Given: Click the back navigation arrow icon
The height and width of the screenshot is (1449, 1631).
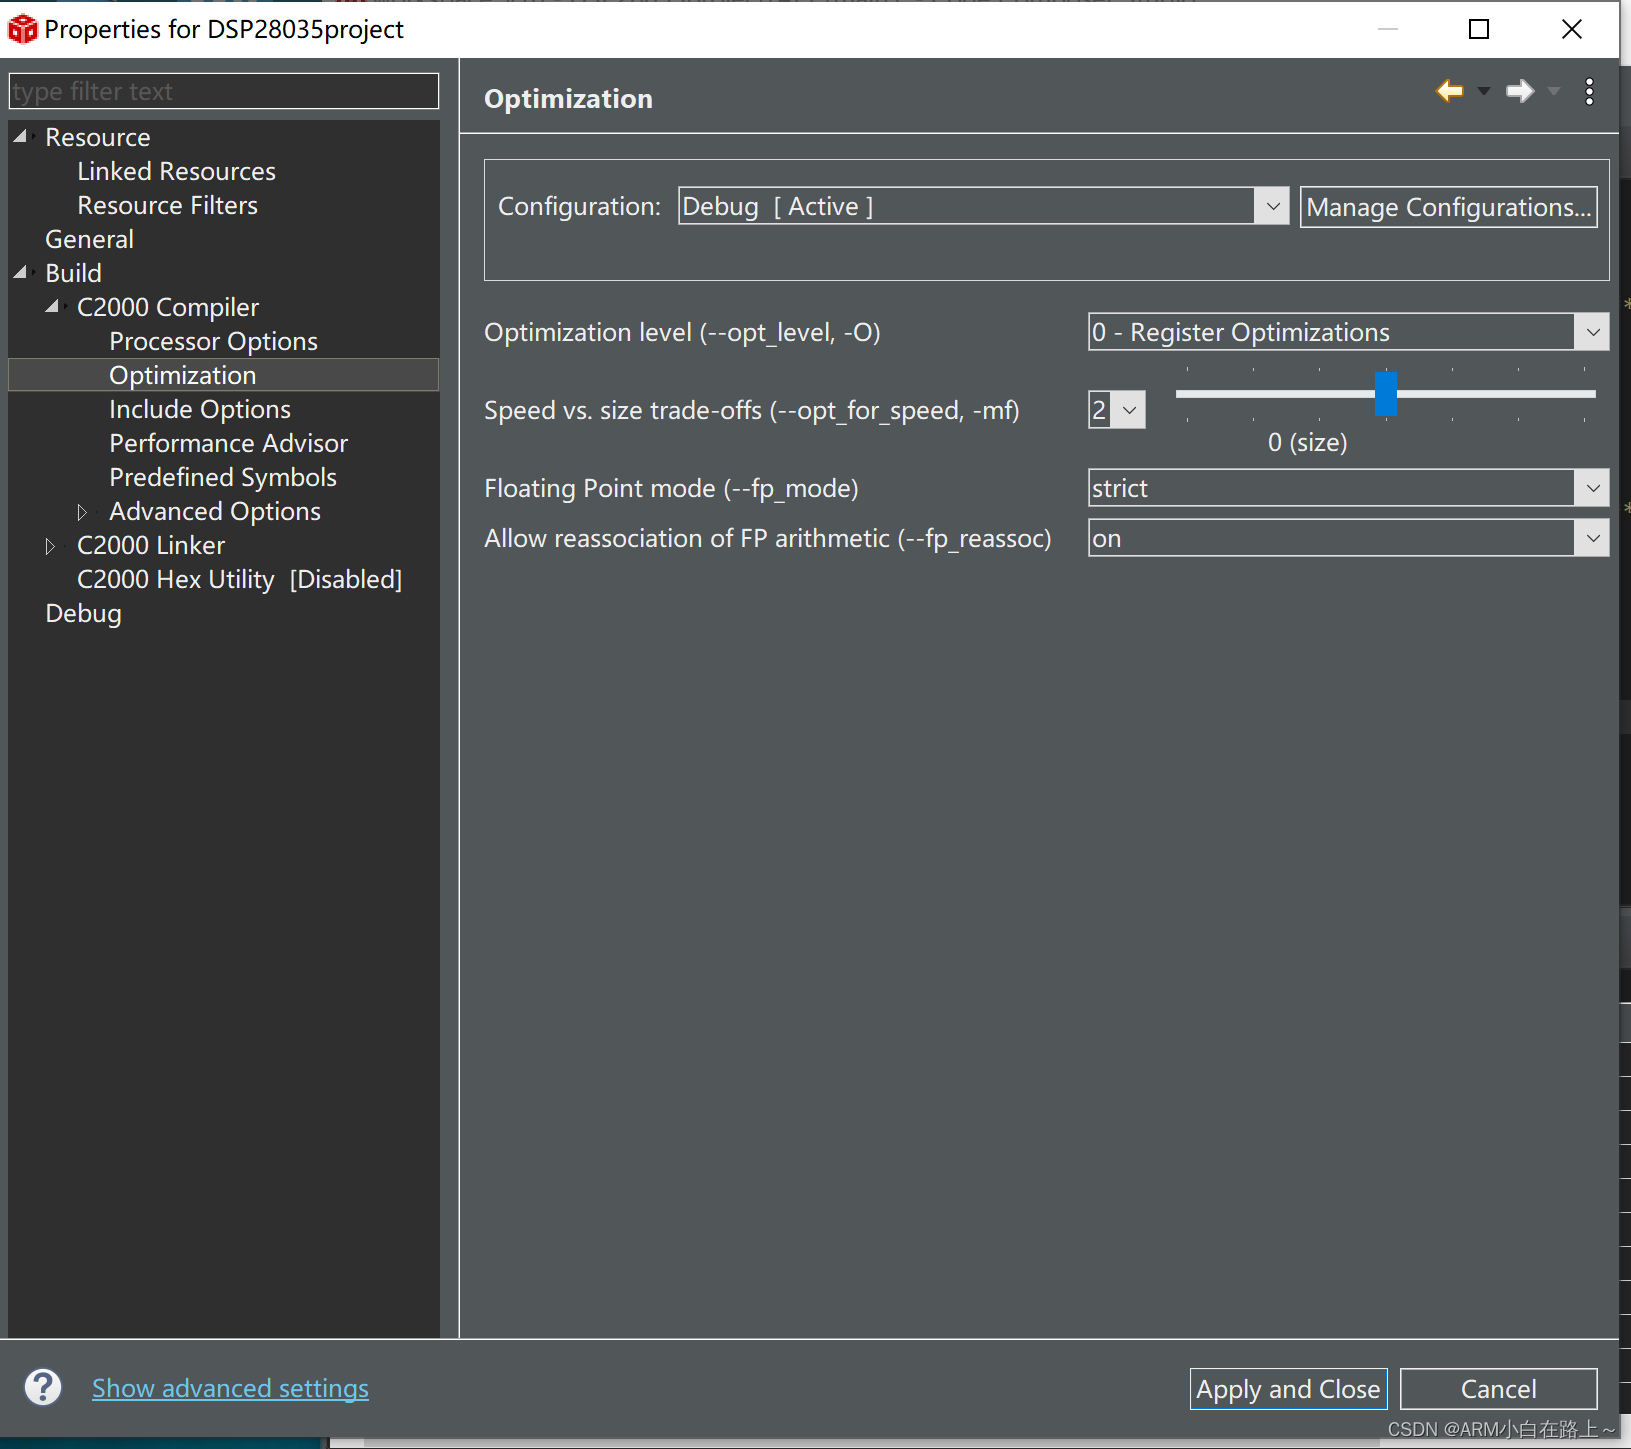Looking at the screenshot, I should (x=1449, y=92).
